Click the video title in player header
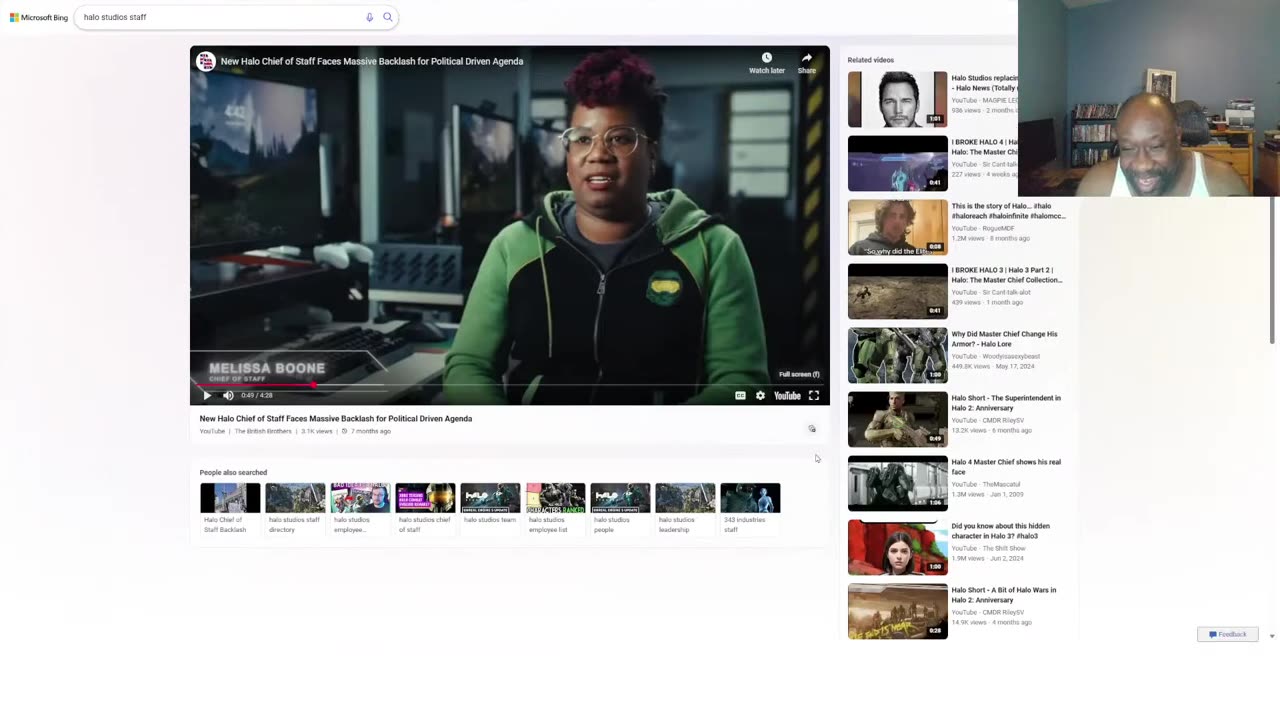Screen dimensions: 1280x720 [372, 61]
